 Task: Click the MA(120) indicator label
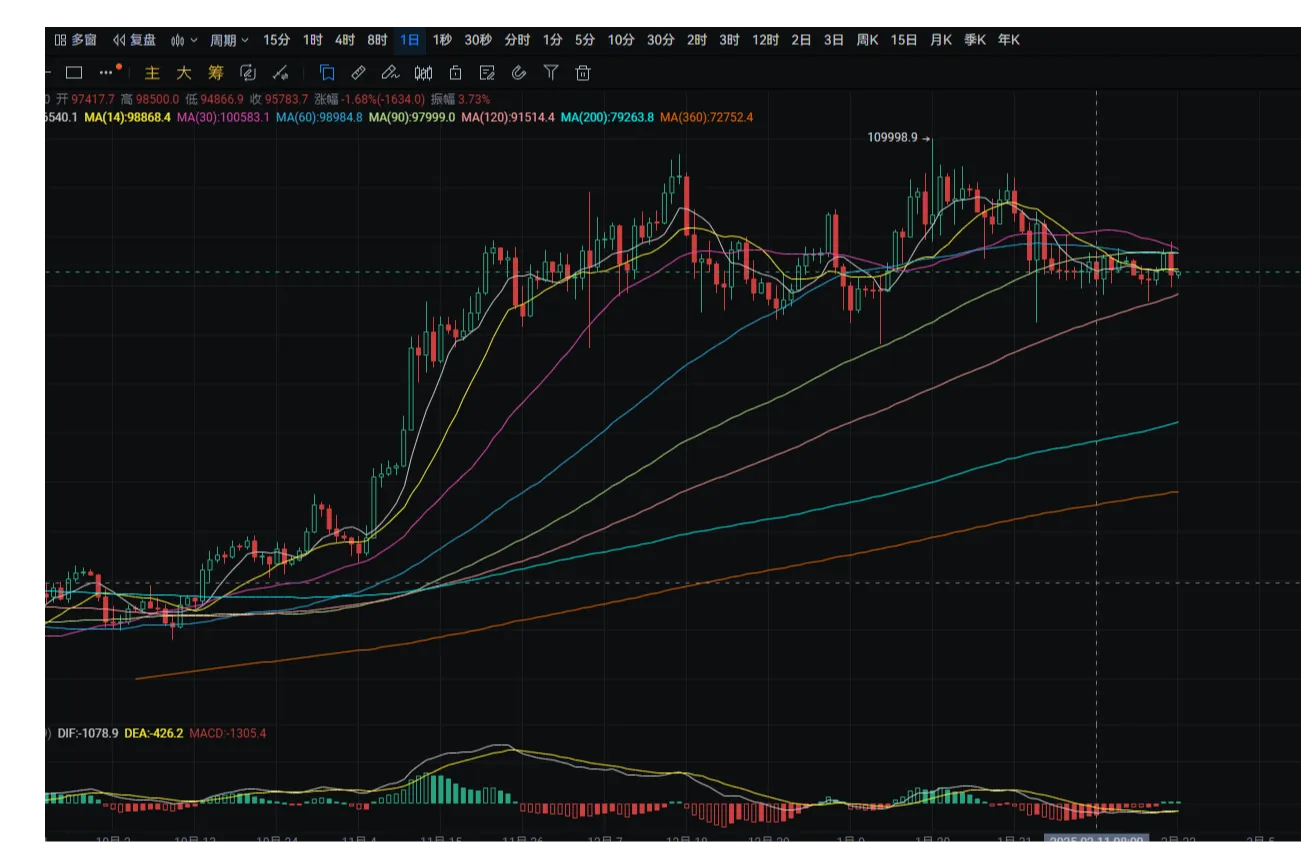pos(508,117)
